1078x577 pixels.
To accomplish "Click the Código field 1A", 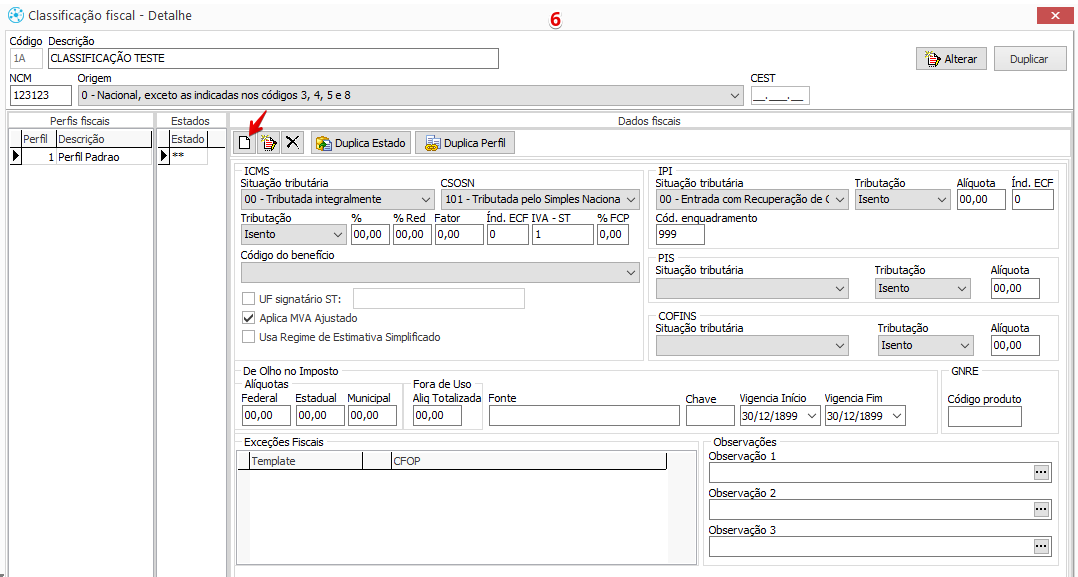I will [x=26, y=58].
